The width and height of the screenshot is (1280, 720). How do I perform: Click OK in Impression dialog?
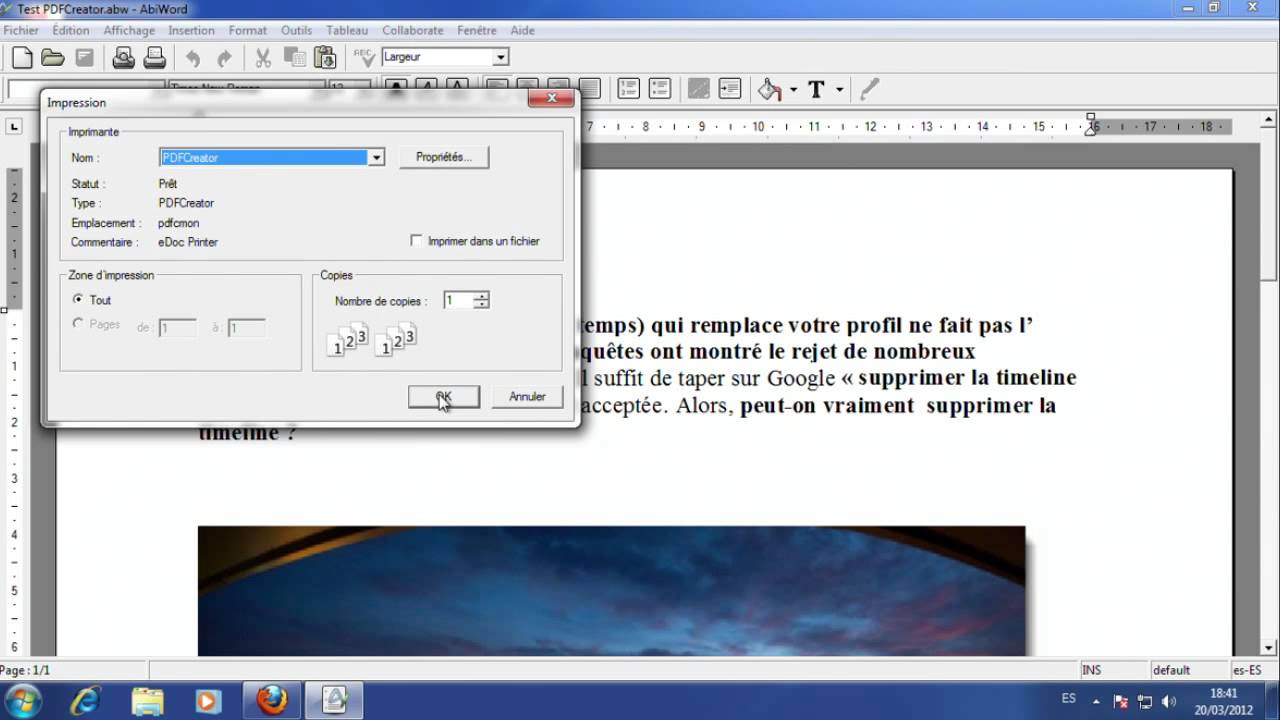[444, 397]
